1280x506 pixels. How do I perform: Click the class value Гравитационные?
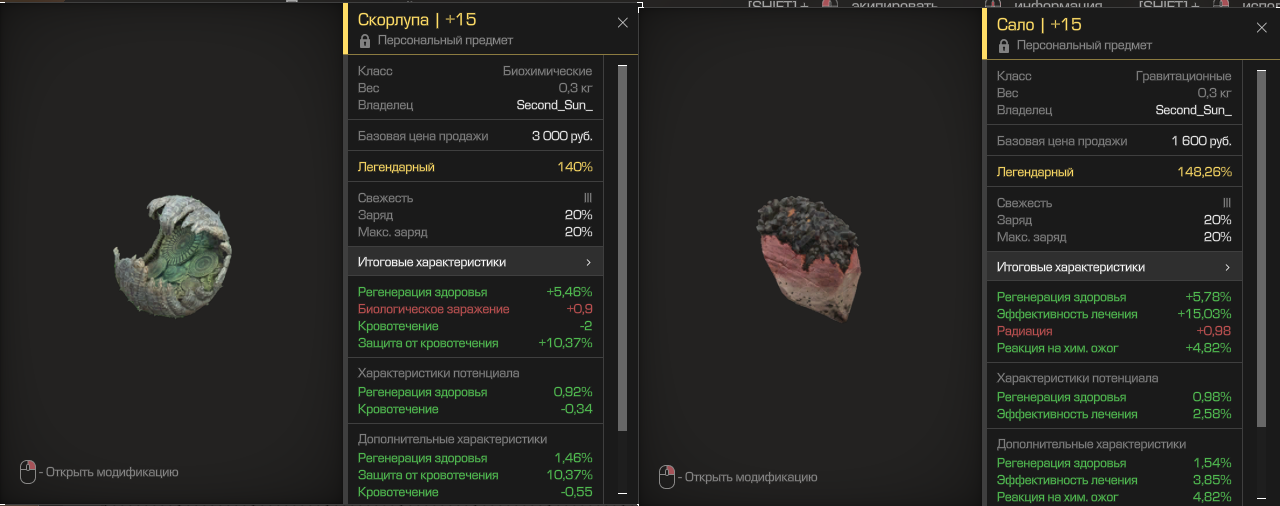[1183, 76]
